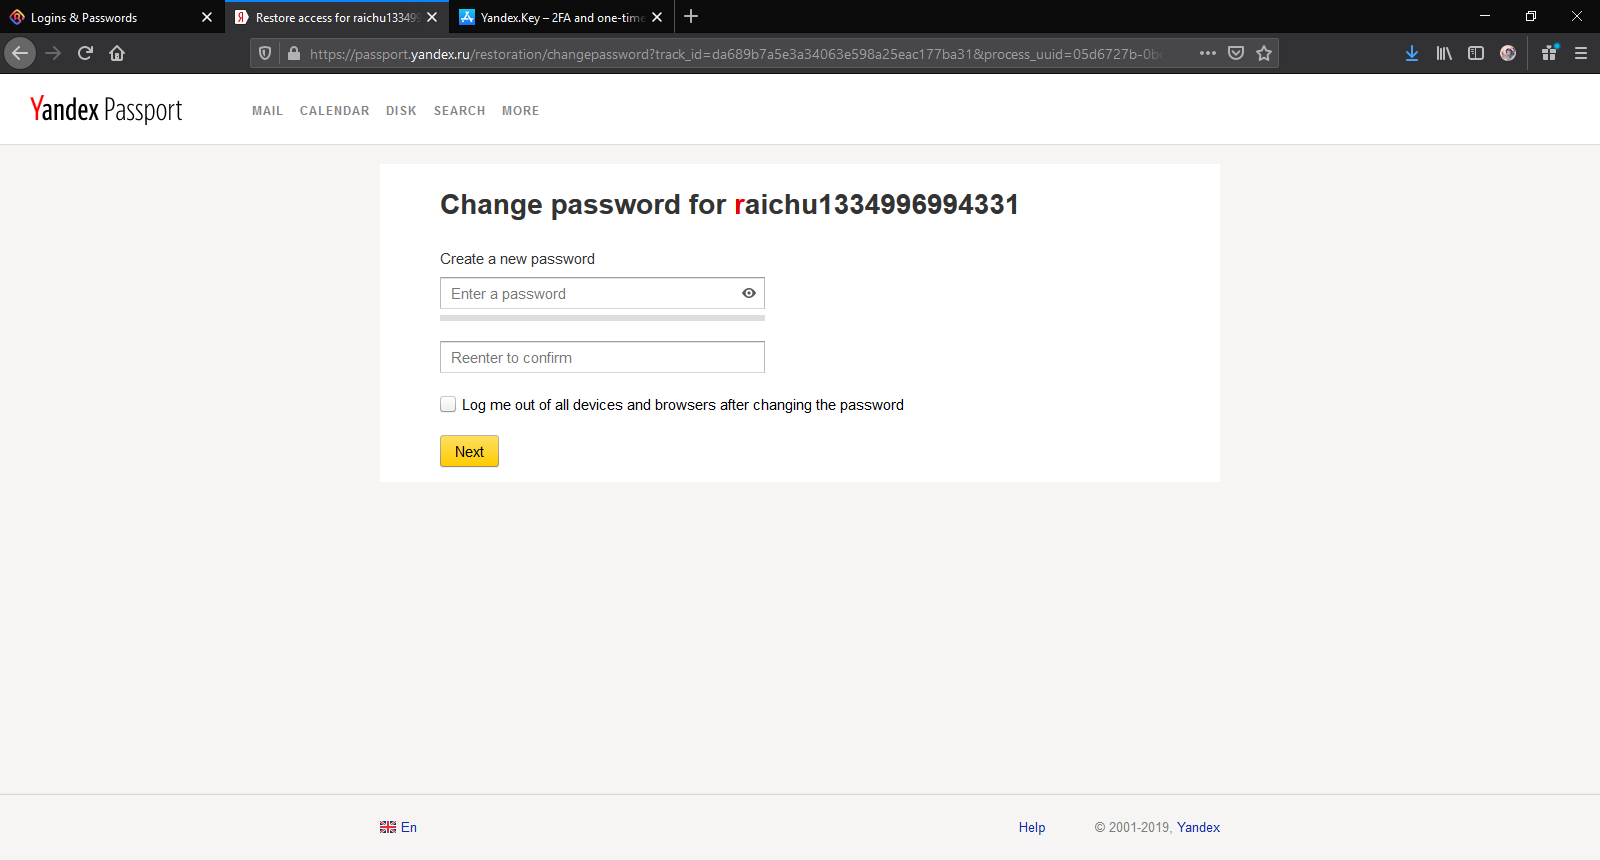This screenshot has height=860, width=1600.
Task: Open the Library bookmarks and history
Action: coord(1444,53)
